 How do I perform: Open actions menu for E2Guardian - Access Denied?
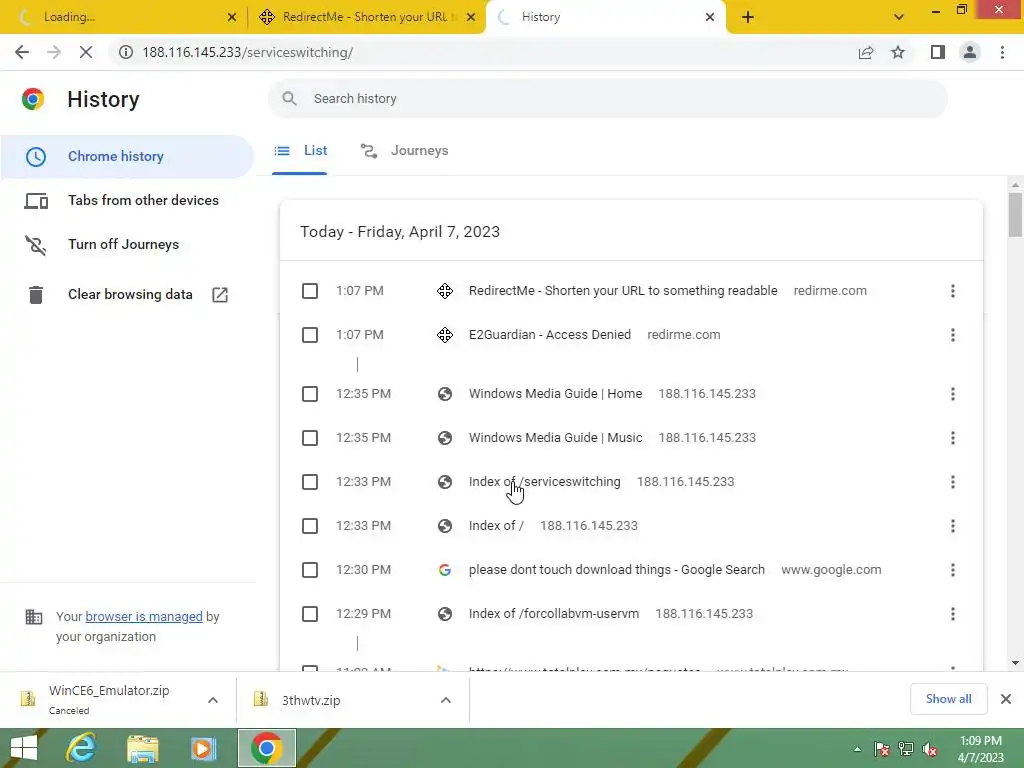click(953, 335)
